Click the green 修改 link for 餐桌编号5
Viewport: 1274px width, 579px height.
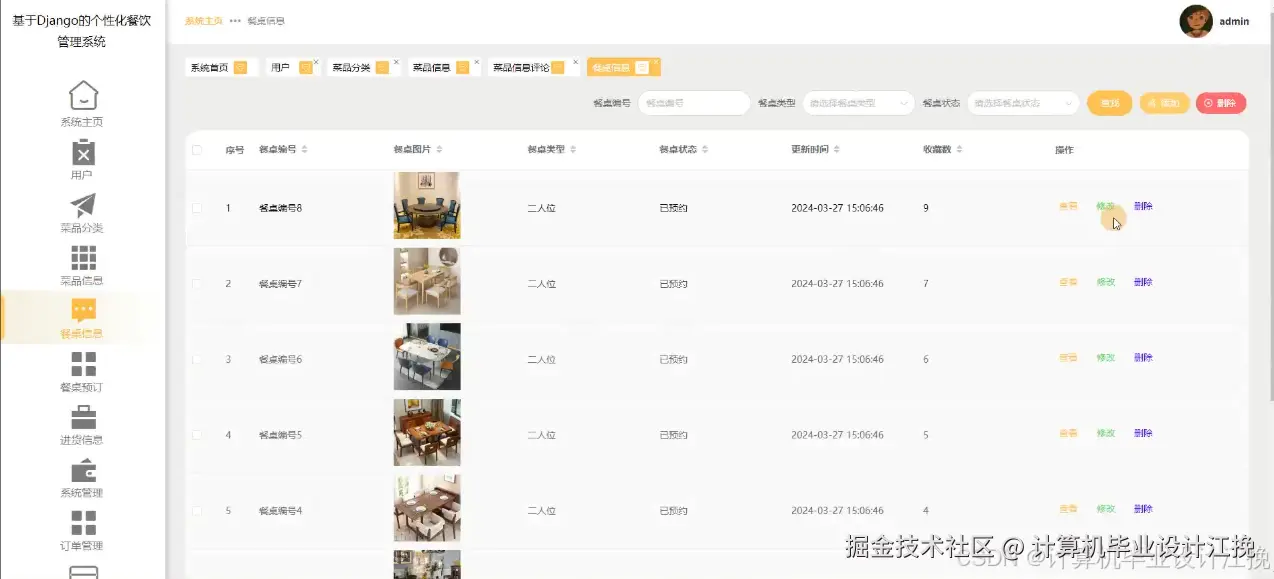[x=1105, y=434]
